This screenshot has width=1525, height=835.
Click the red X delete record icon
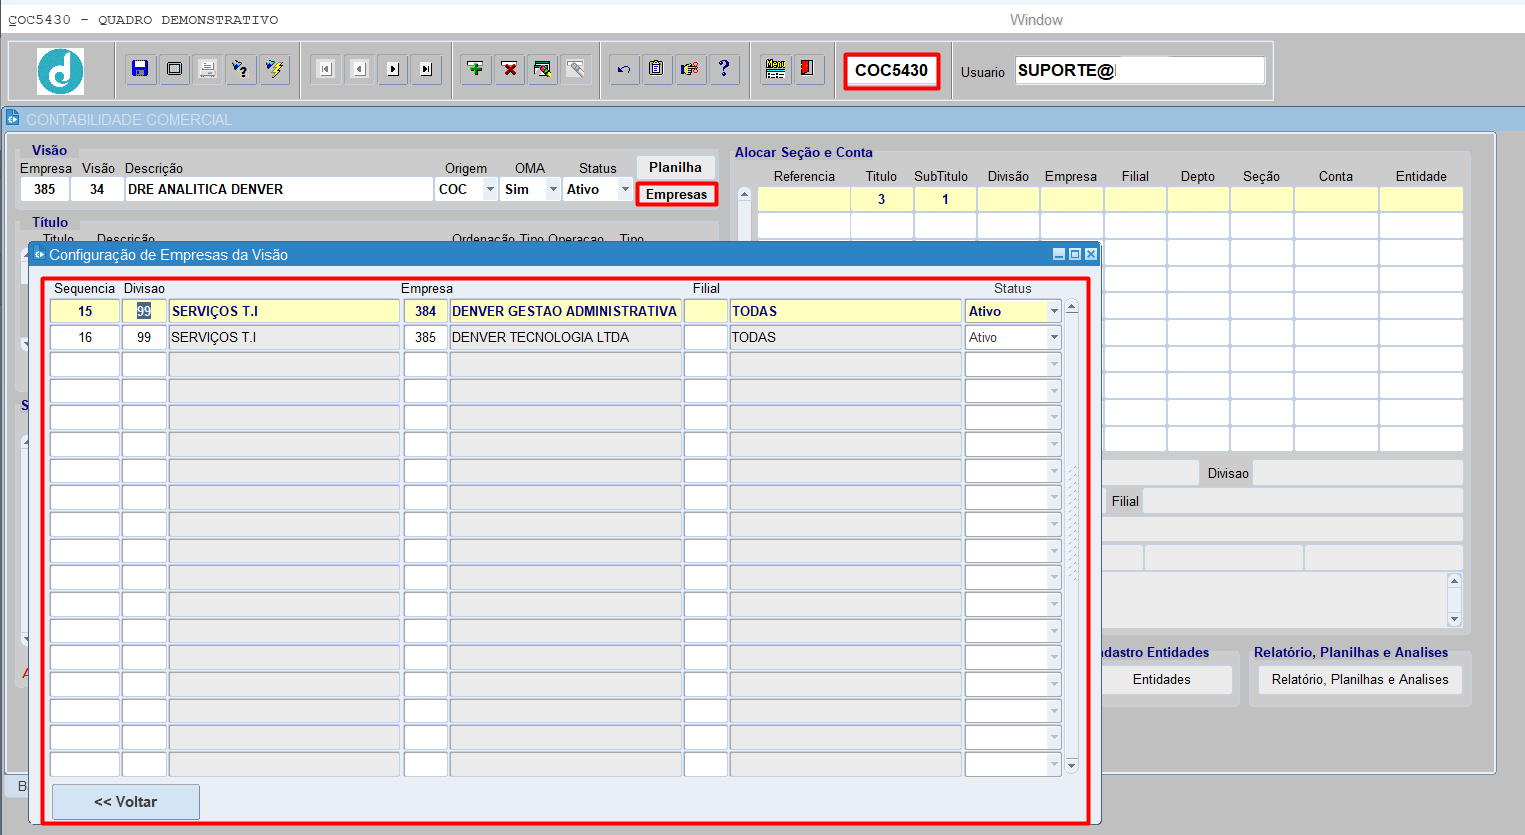coord(509,69)
